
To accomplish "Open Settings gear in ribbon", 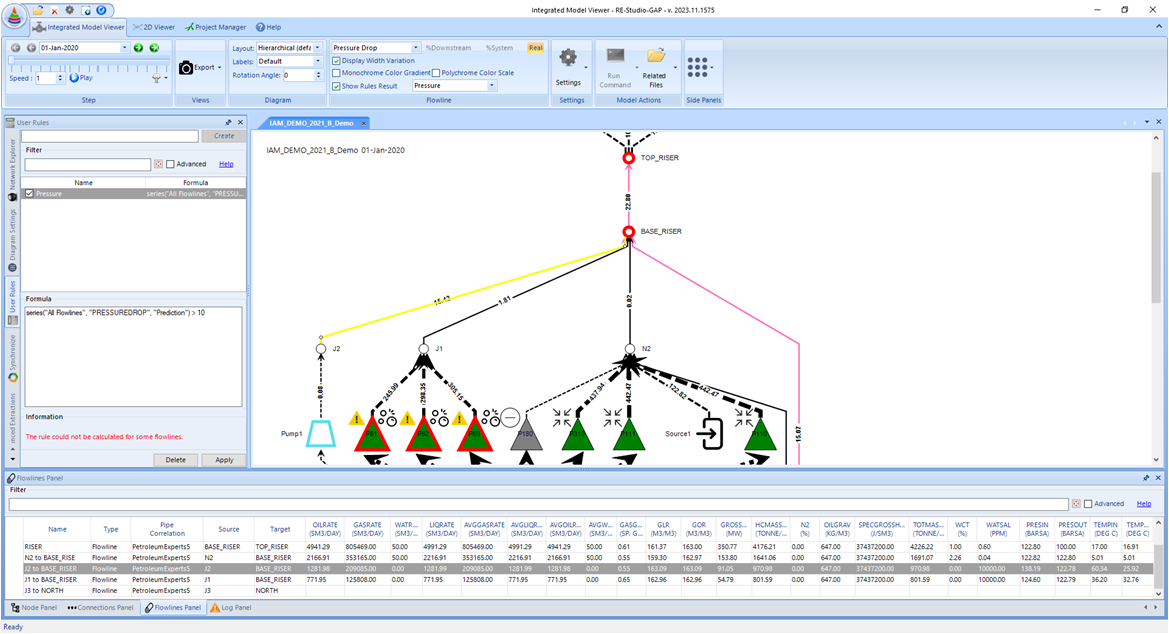I will coord(568,58).
